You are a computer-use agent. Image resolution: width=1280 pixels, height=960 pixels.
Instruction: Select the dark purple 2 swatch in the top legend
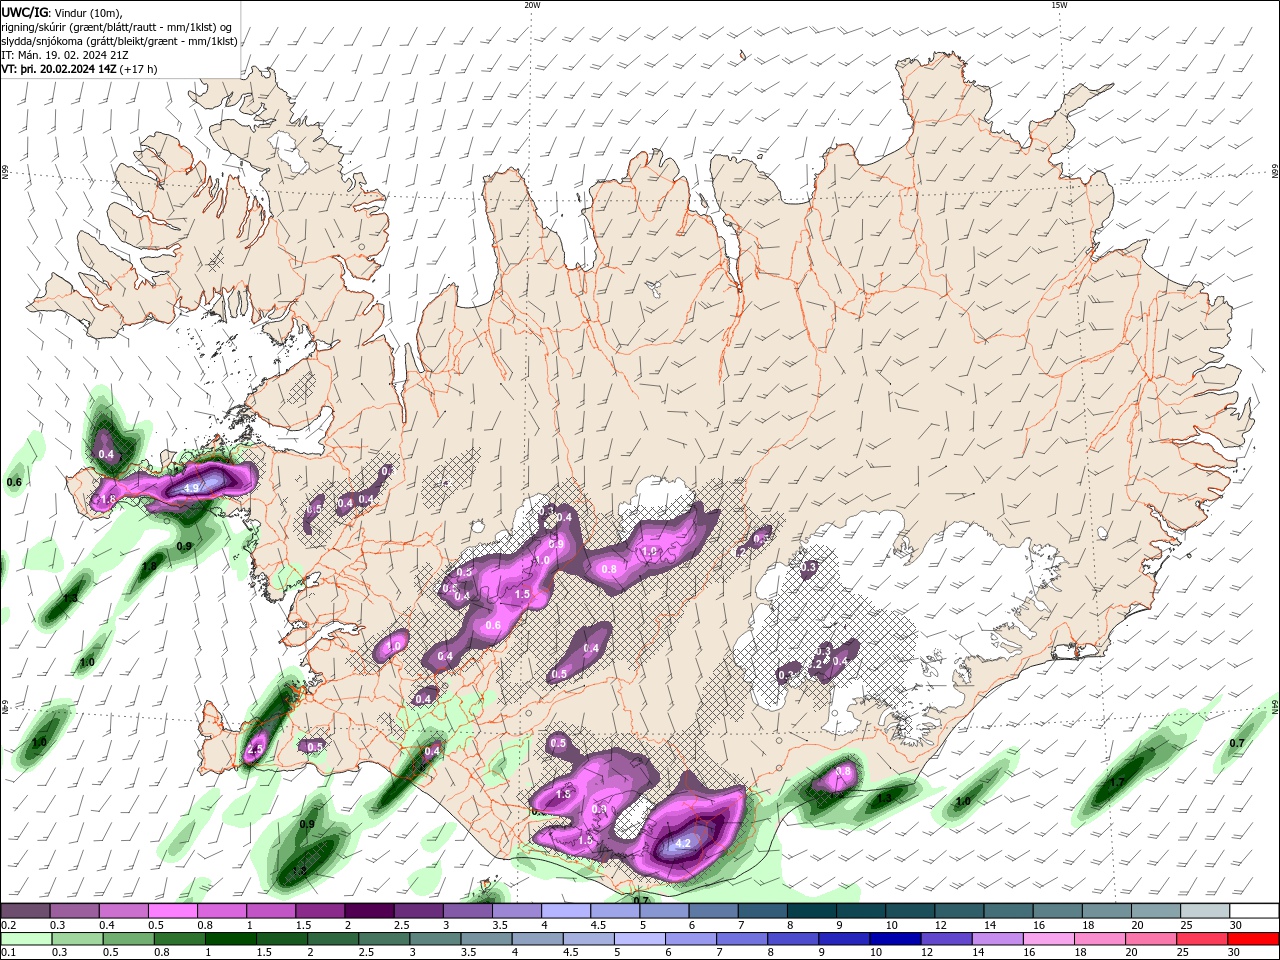tap(368, 911)
